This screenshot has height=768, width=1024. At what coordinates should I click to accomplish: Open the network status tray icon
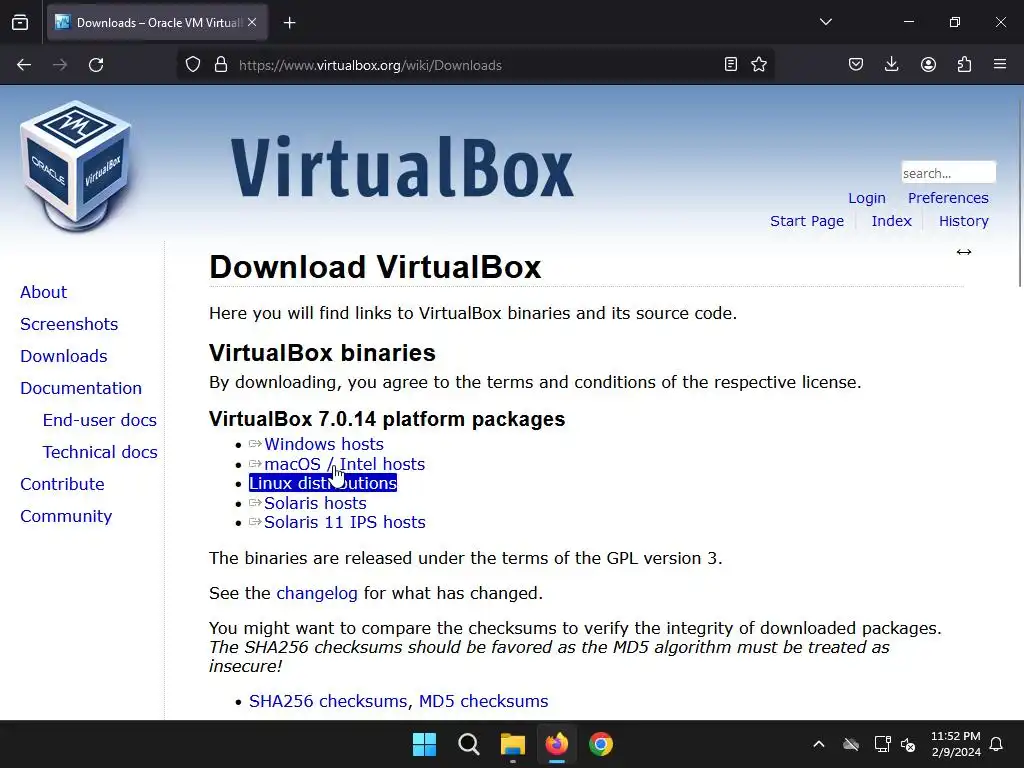(882, 744)
